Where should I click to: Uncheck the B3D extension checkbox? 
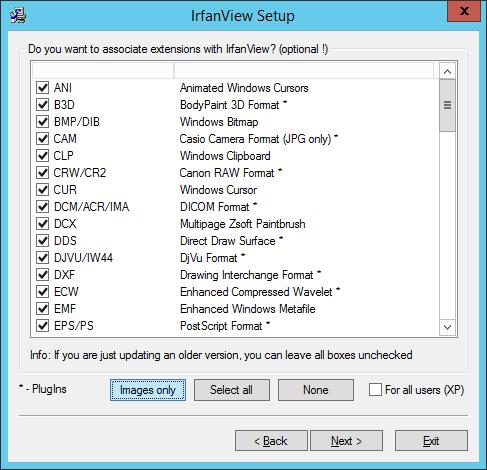pos(42,105)
